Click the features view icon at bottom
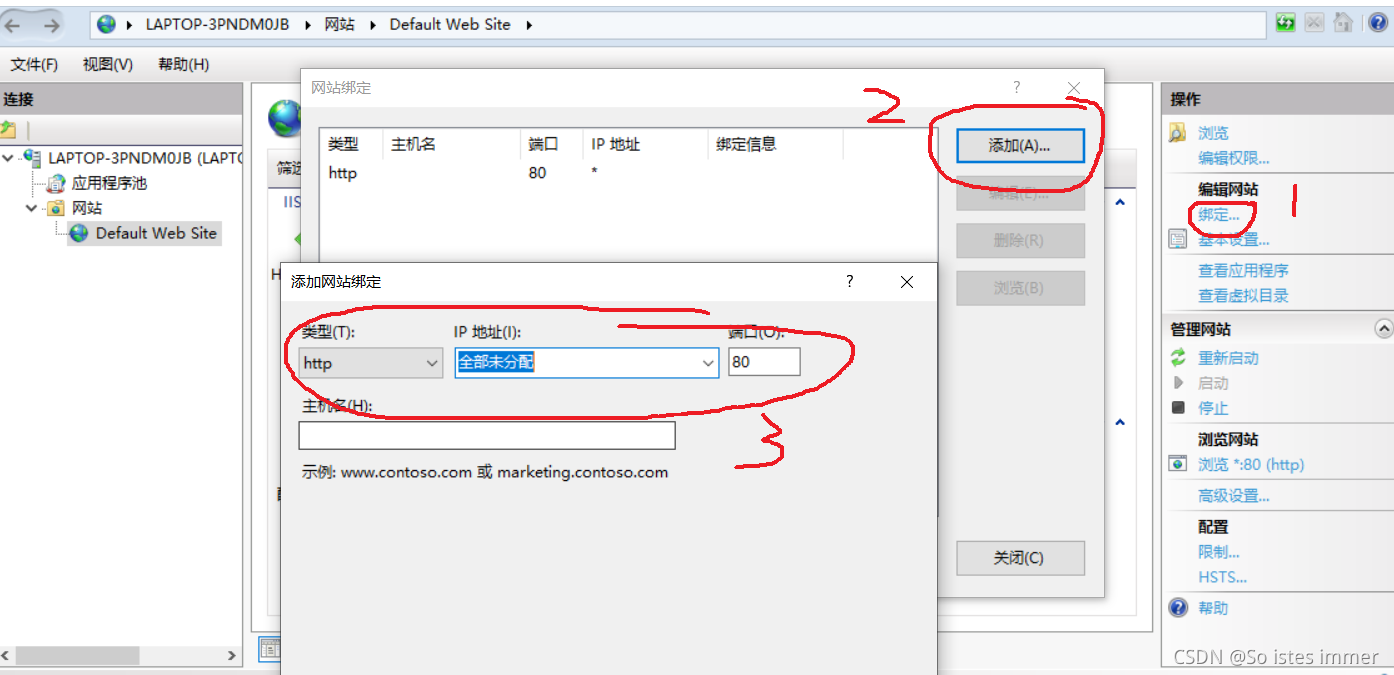 click(269, 649)
